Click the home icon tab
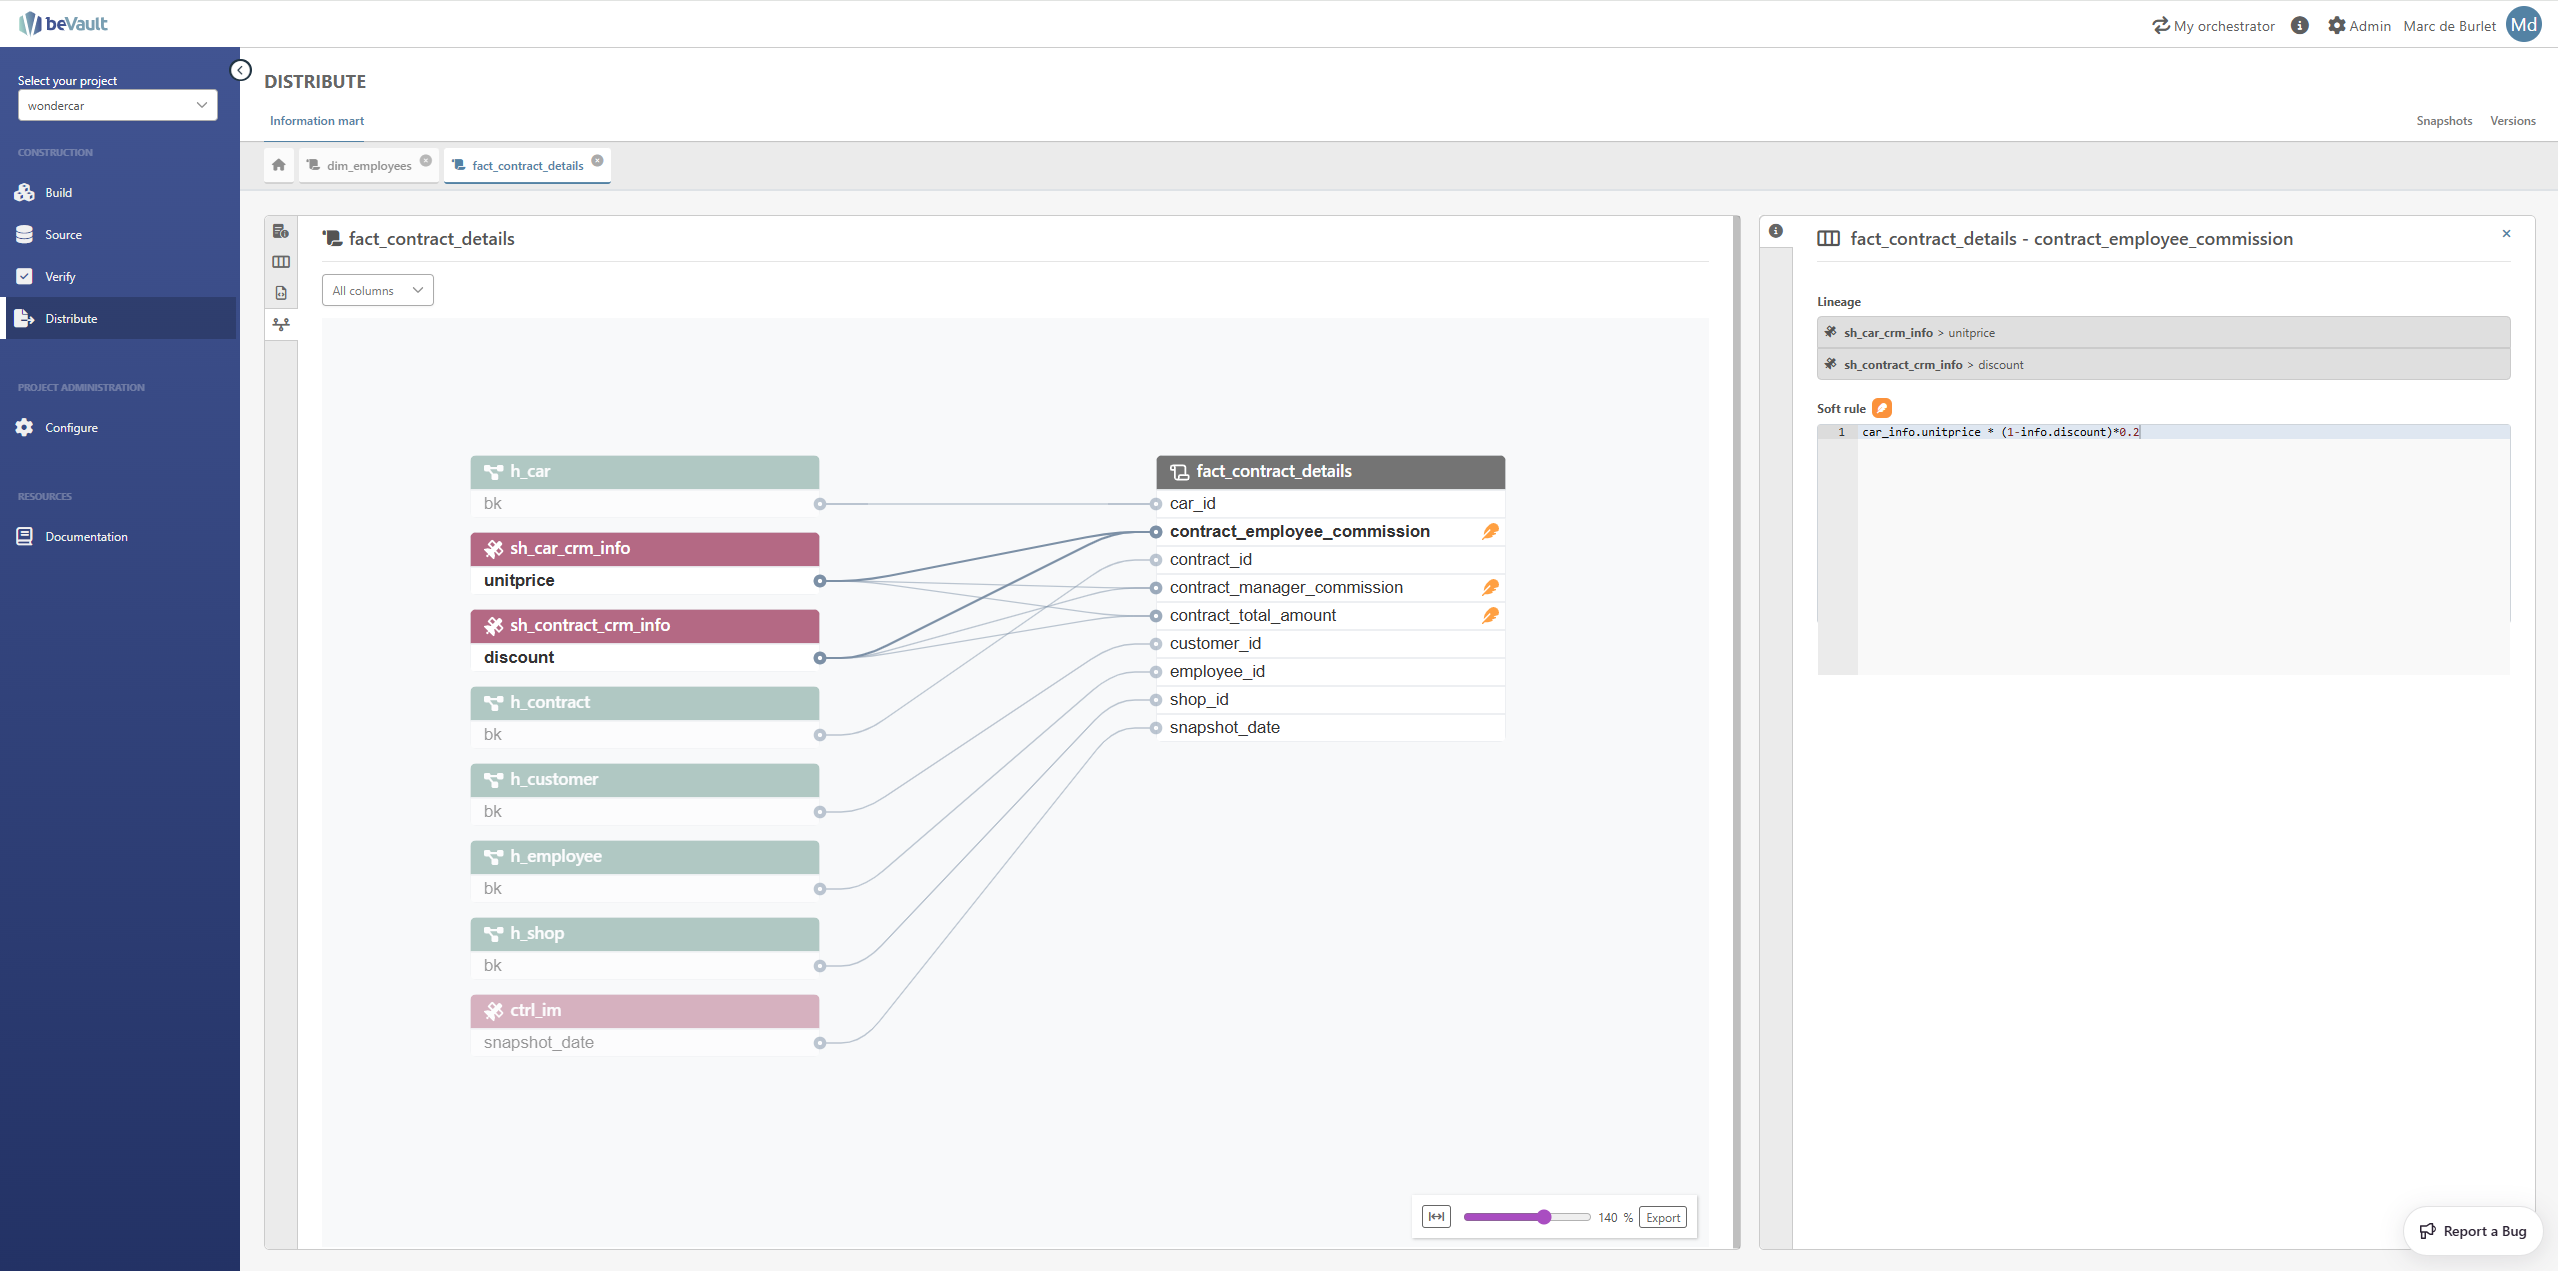The width and height of the screenshot is (2558, 1271). [279, 165]
